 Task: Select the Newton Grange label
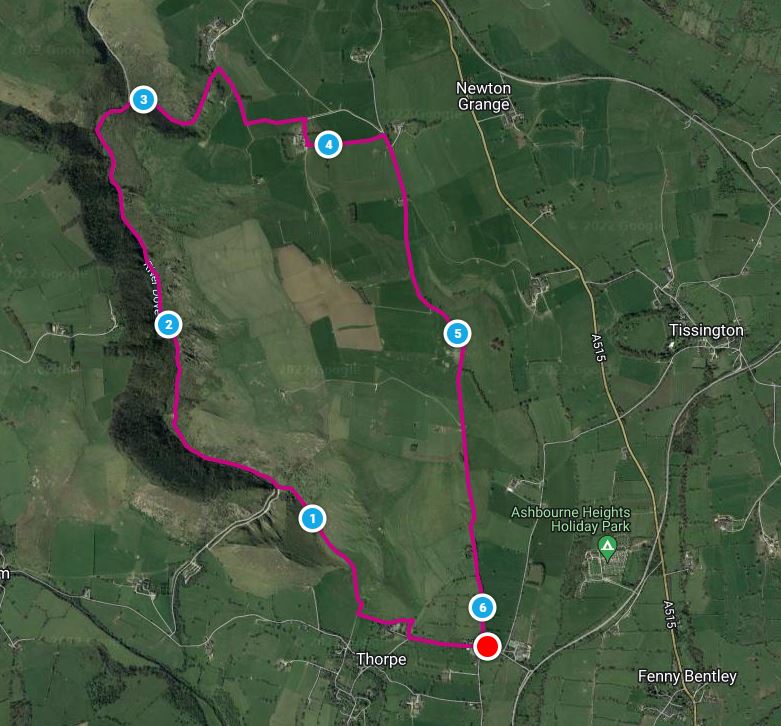[484, 96]
